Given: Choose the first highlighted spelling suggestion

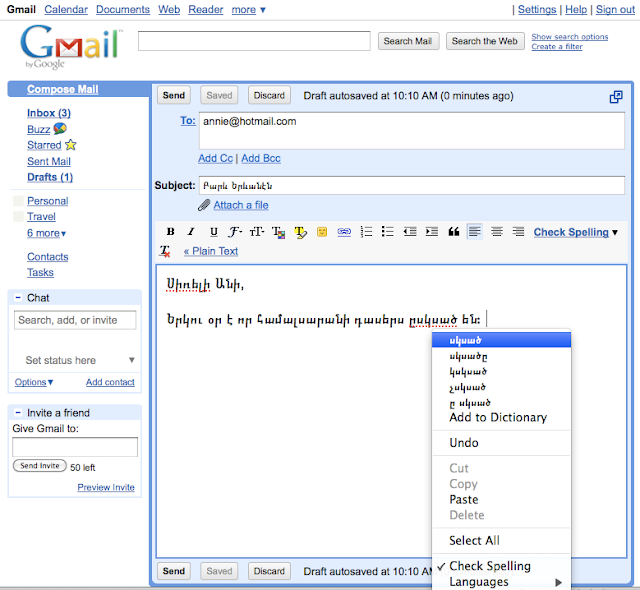Looking at the screenshot, I should tap(501, 340).
